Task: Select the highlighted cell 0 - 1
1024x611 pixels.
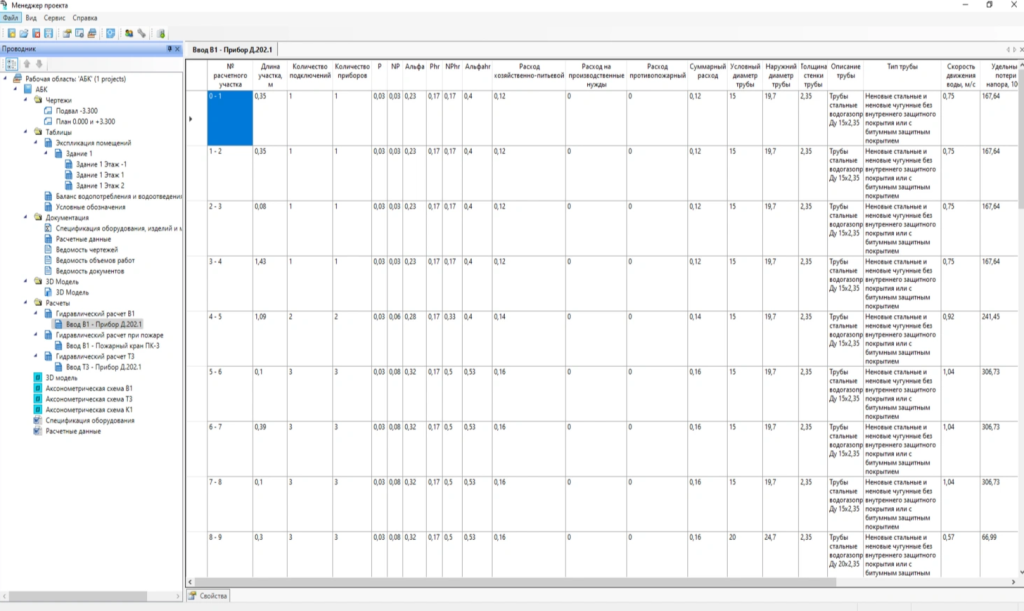Action: 230,116
